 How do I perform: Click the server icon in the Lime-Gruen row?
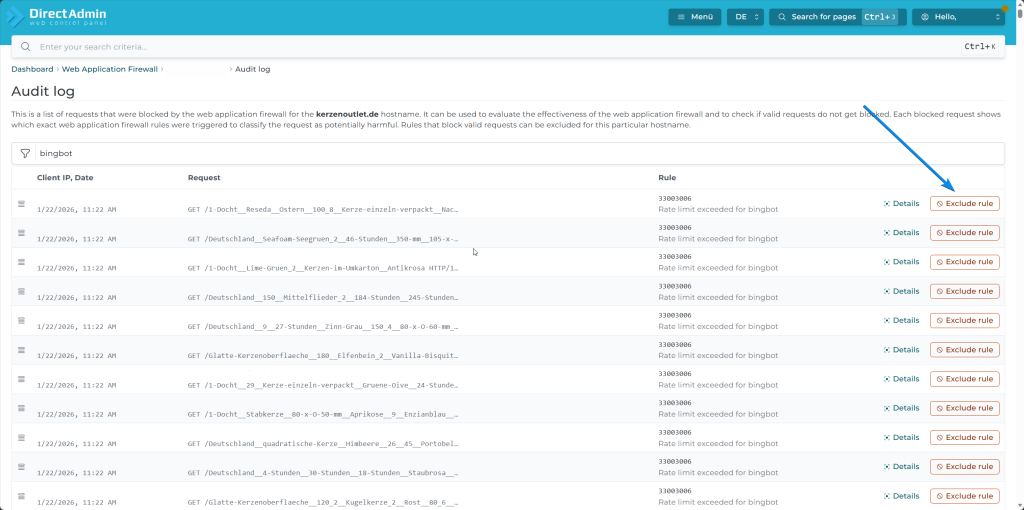[x=20, y=262]
